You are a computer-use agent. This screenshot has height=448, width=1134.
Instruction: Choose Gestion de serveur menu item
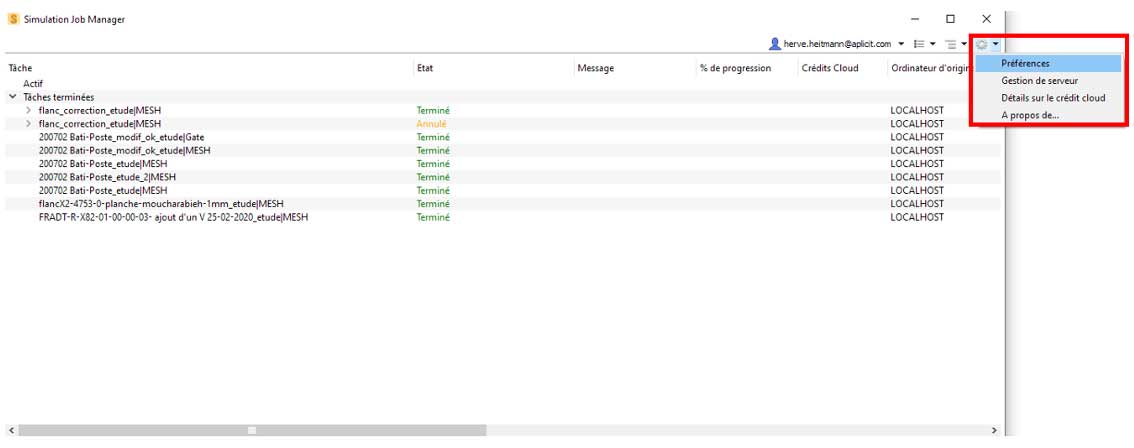point(1039,80)
